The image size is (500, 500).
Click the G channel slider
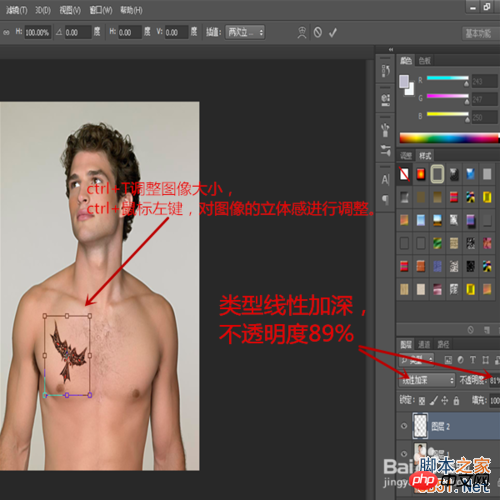pyautogui.click(x=447, y=96)
